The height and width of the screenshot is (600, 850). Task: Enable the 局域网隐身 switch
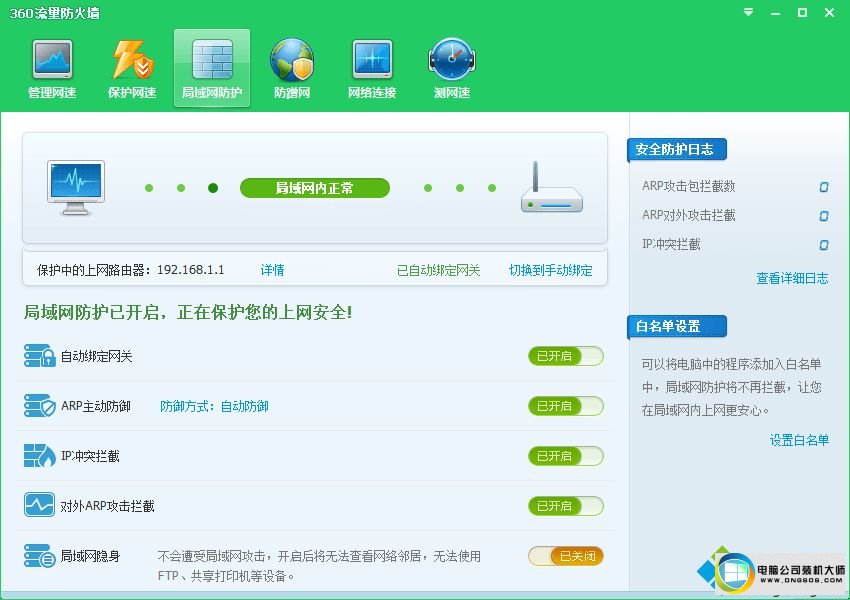coord(565,556)
